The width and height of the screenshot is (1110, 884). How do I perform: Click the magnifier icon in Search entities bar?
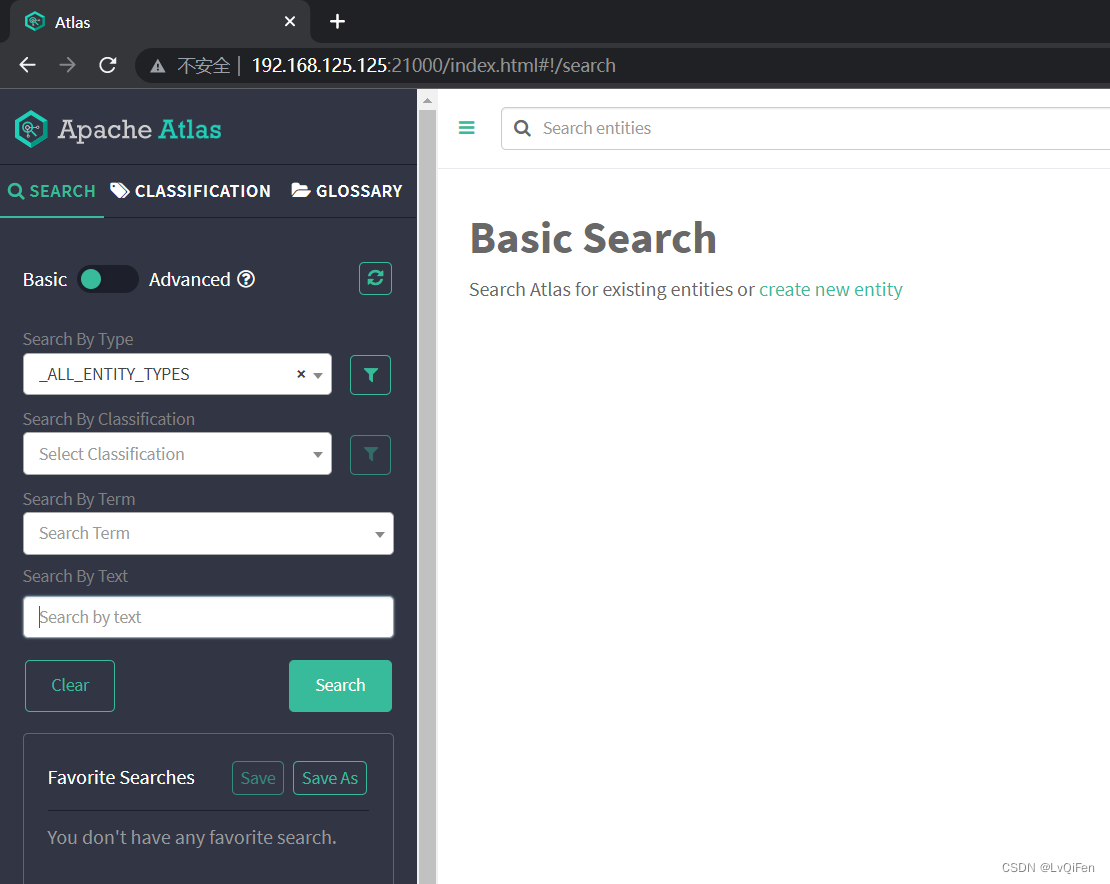click(x=521, y=128)
